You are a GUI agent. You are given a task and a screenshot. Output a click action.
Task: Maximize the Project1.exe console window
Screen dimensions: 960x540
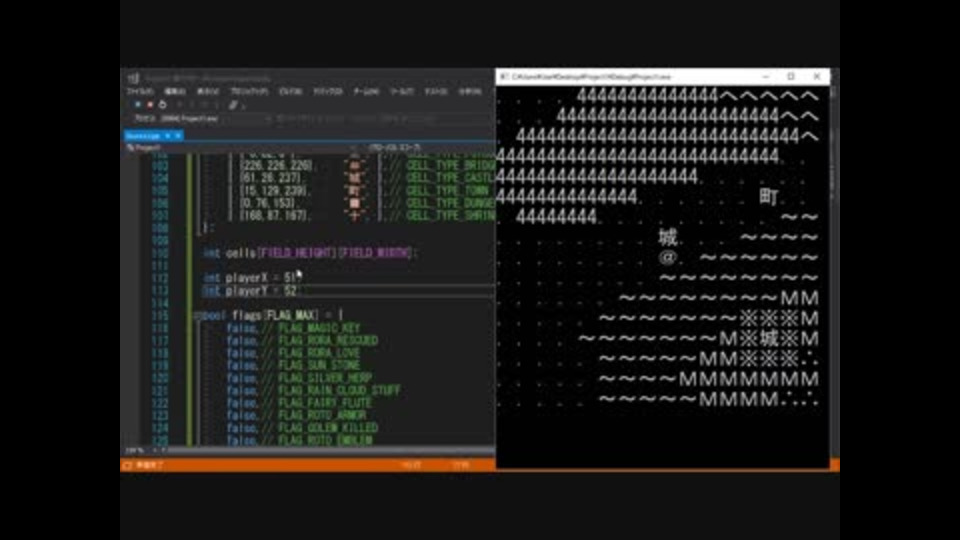(791, 77)
